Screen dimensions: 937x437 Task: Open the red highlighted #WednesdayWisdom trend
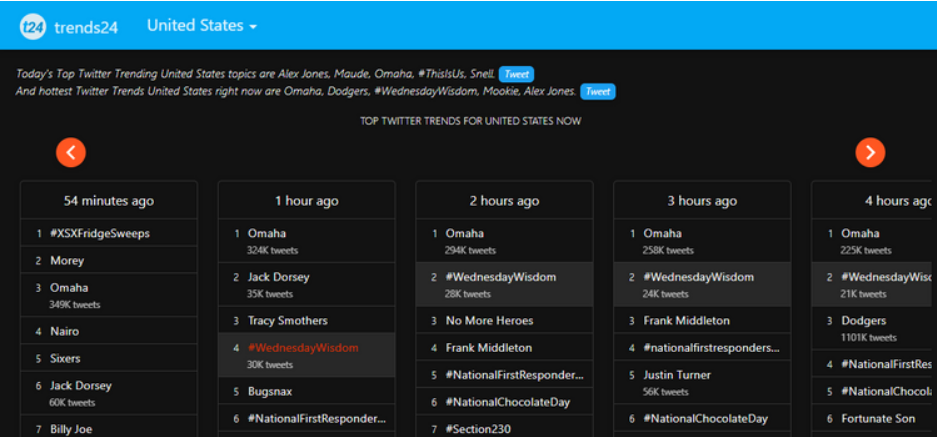pyautogui.click(x=303, y=348)
